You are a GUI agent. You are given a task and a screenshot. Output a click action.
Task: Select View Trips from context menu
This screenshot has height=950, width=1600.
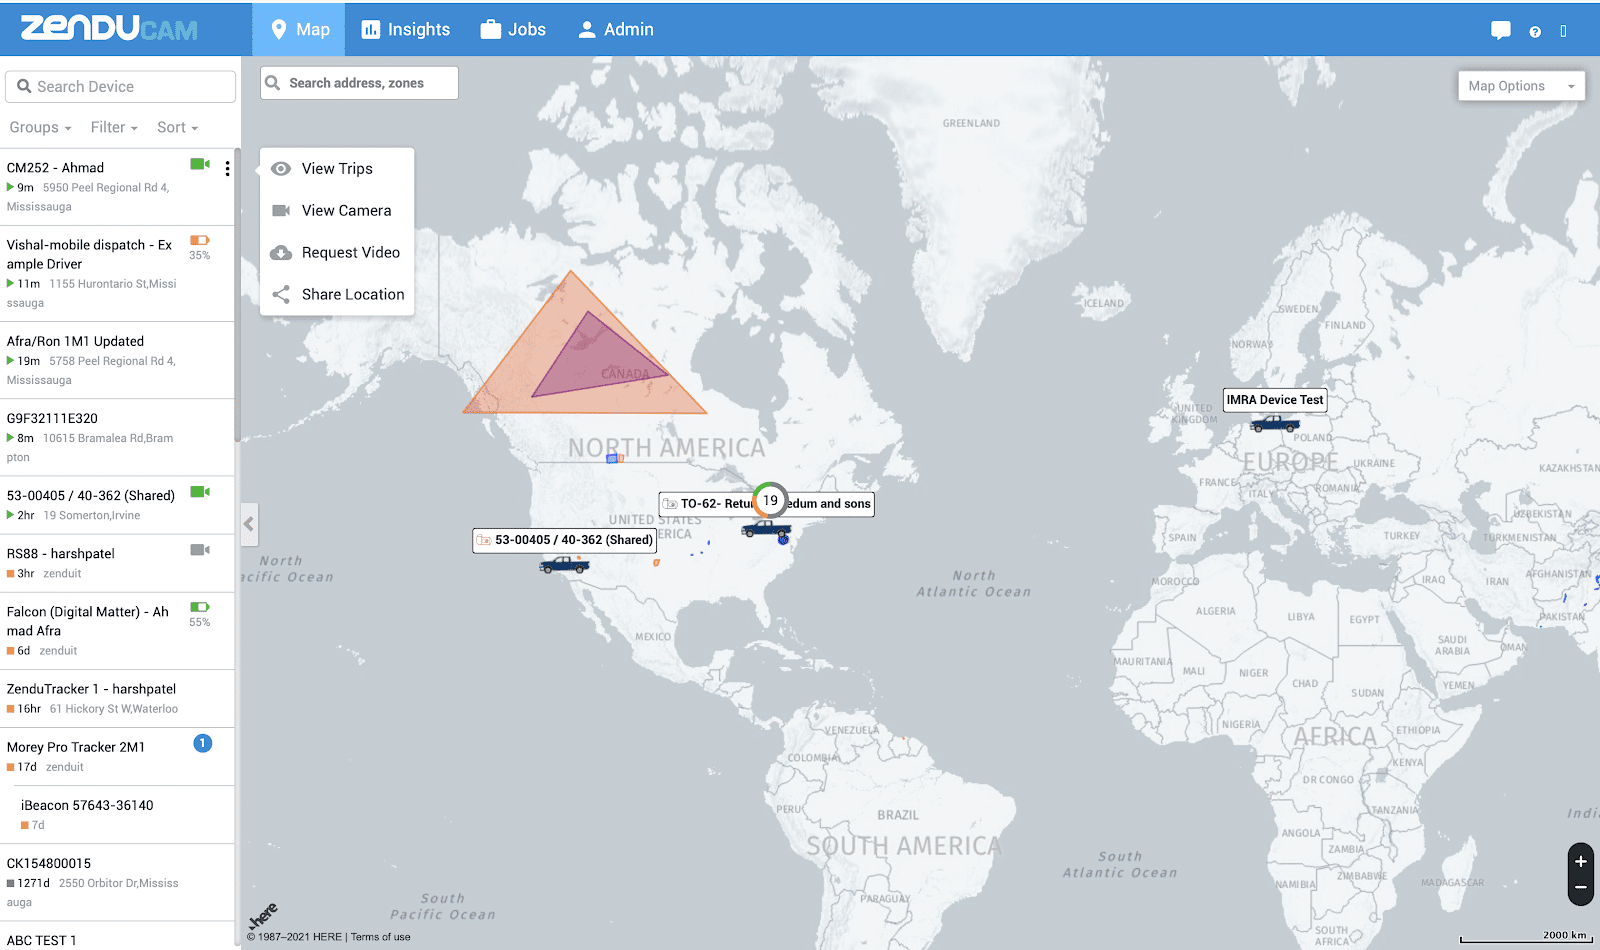(337, 169)
